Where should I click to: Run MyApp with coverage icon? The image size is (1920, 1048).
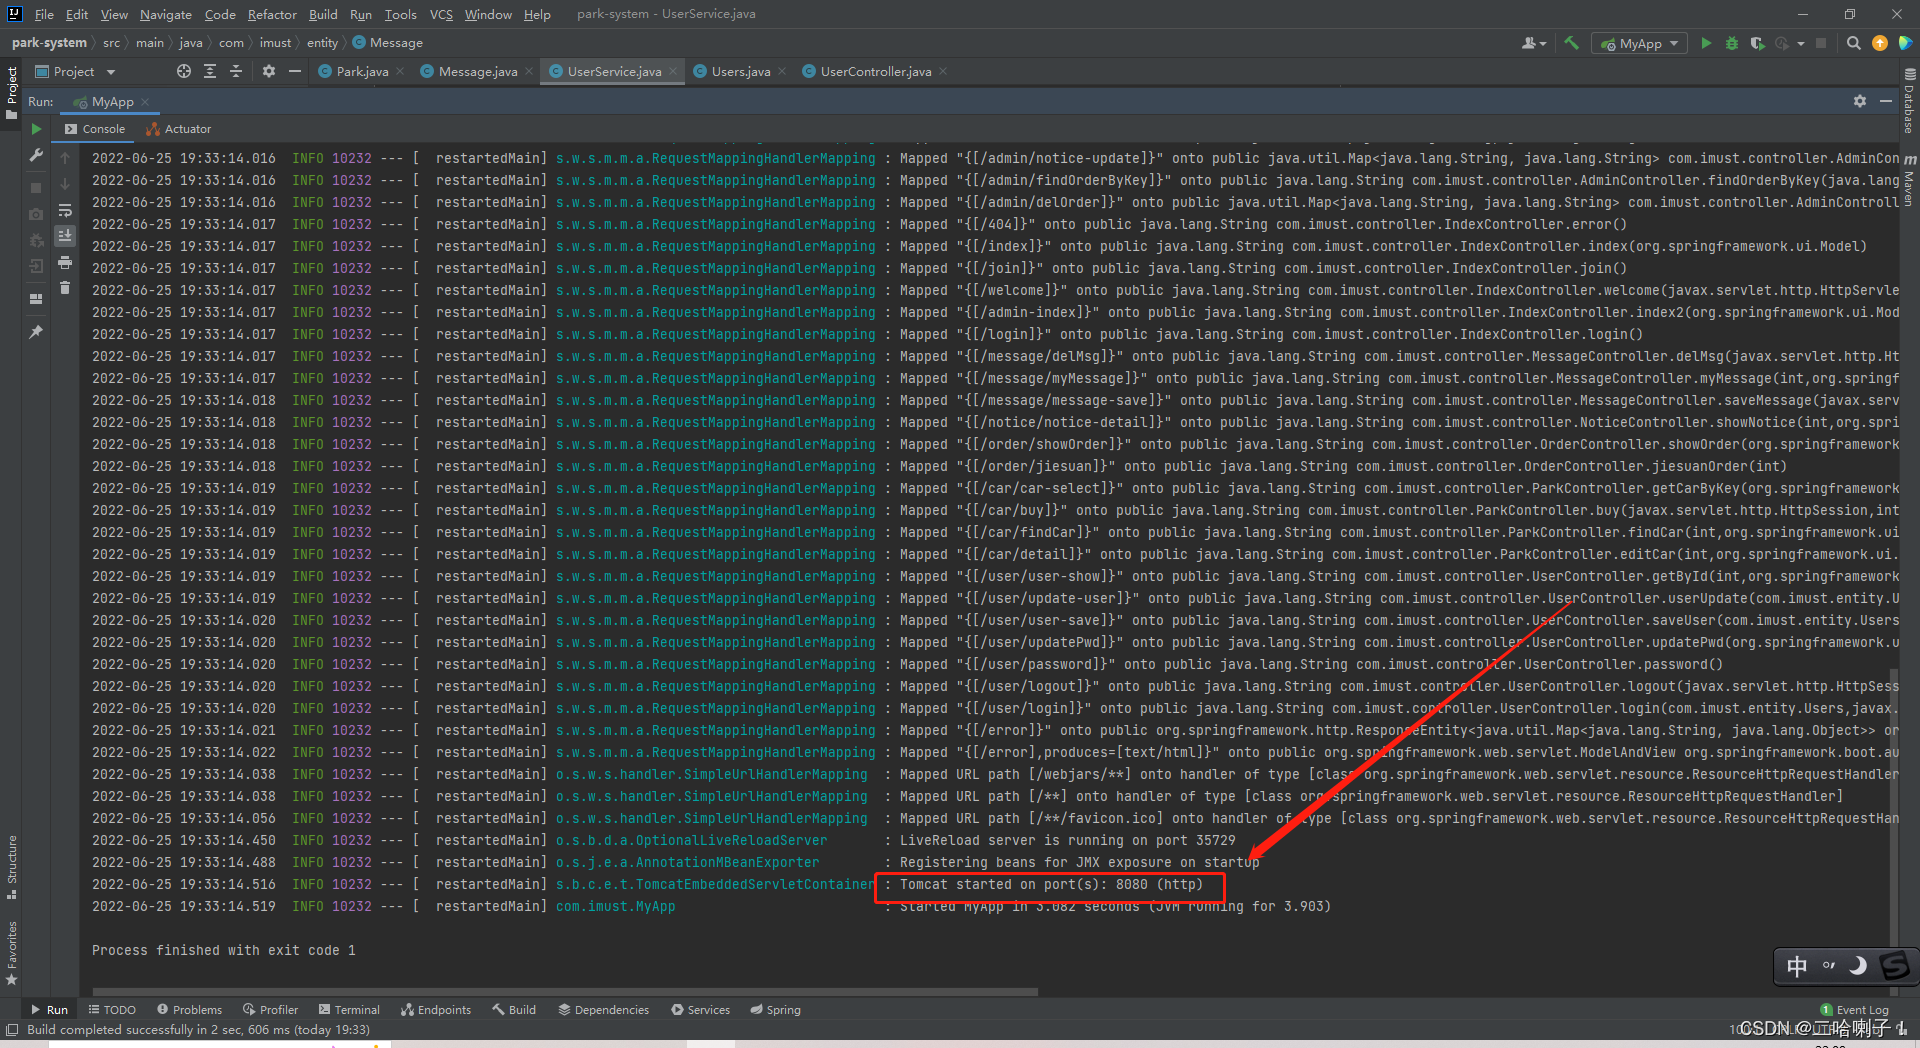(1757, 43)
